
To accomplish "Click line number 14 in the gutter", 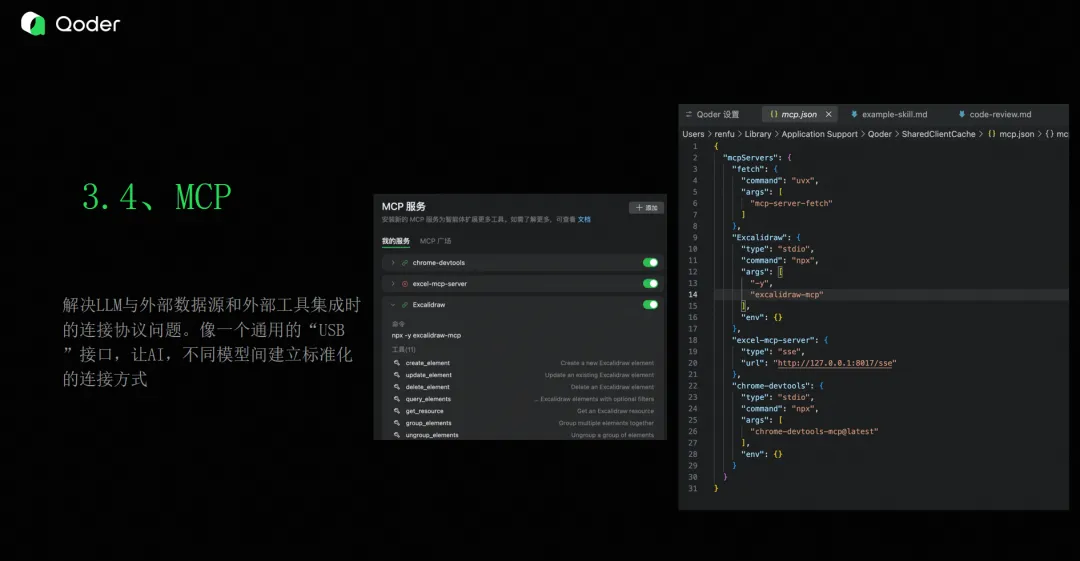I will pyautogui.click(x=692, y=294).
